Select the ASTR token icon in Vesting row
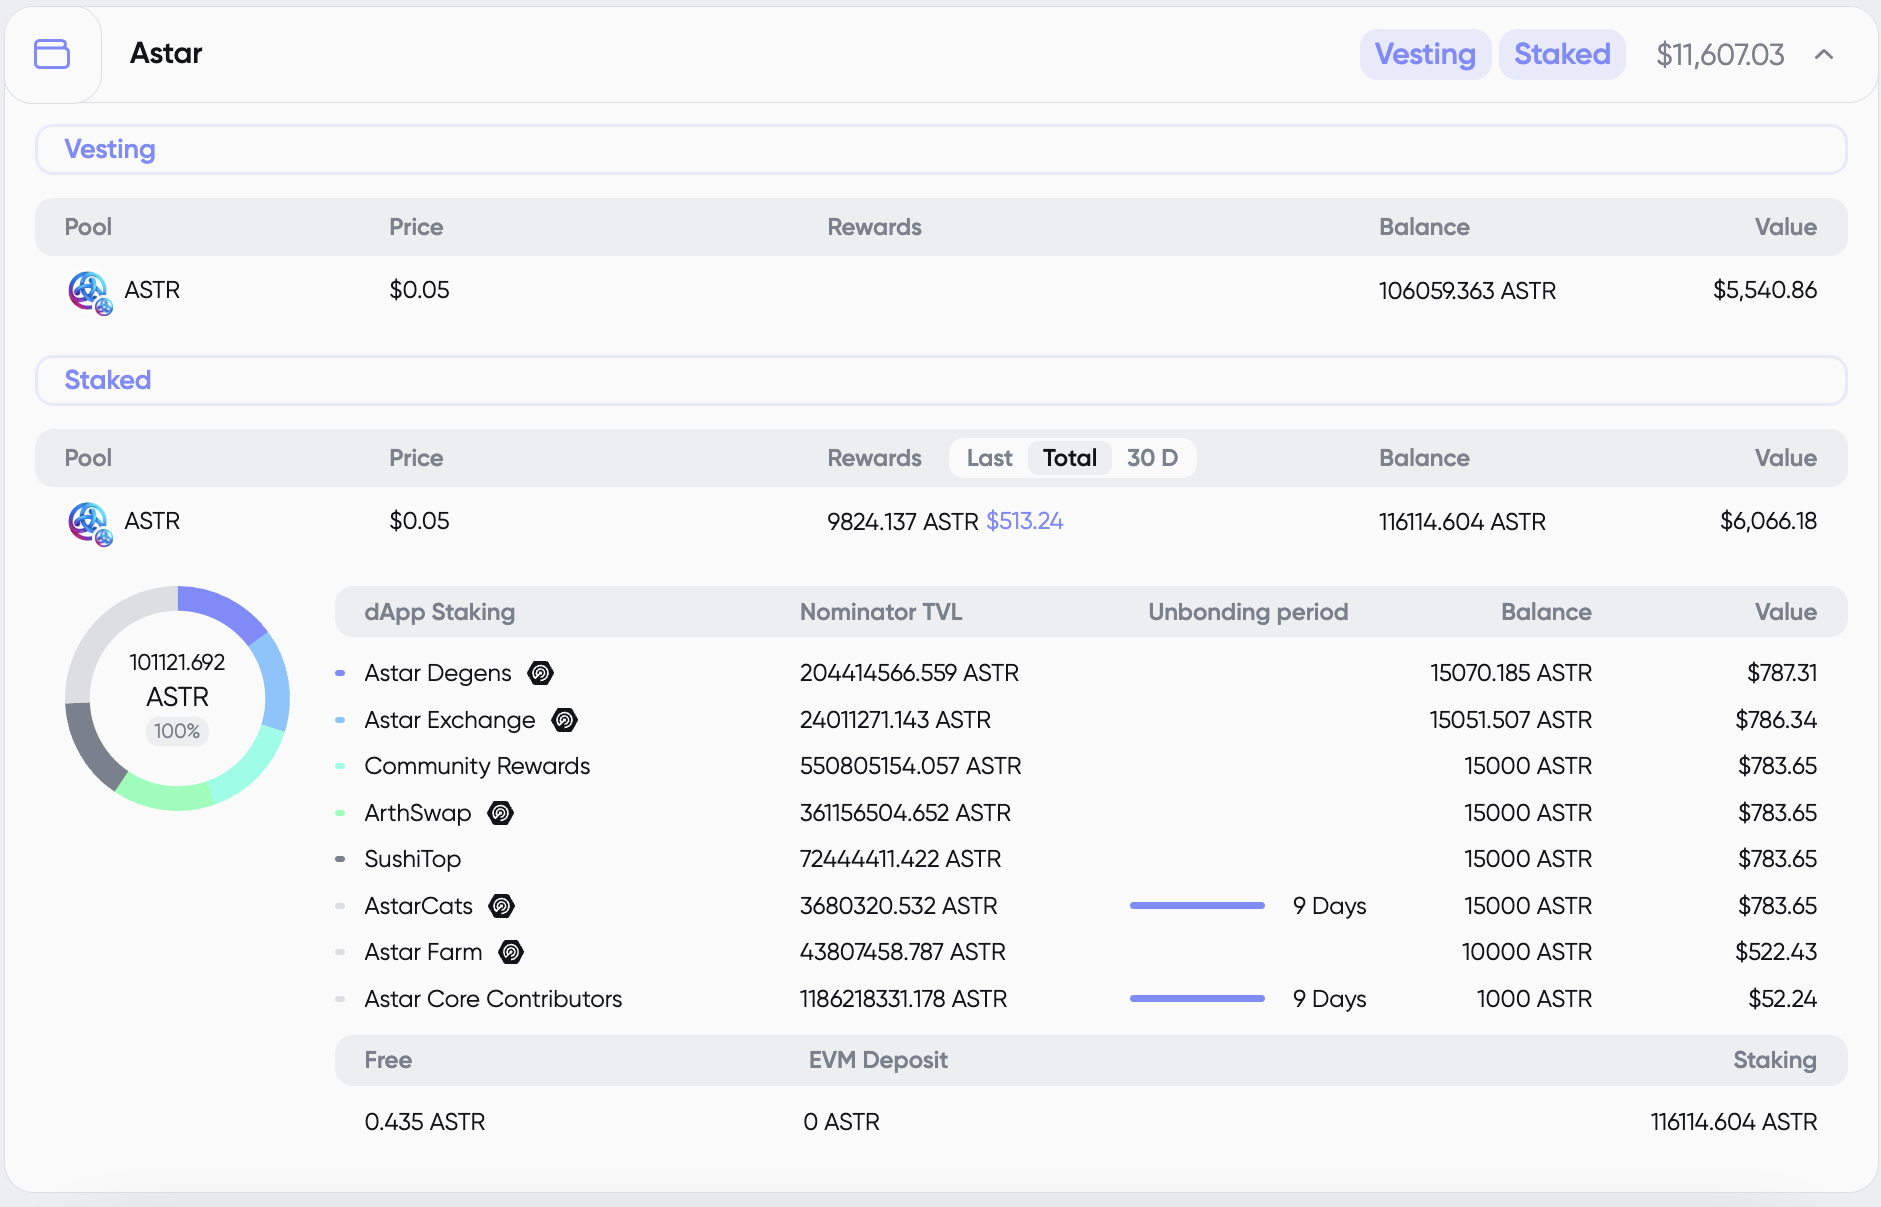The image size is (1881, 1207). (88, 291)
